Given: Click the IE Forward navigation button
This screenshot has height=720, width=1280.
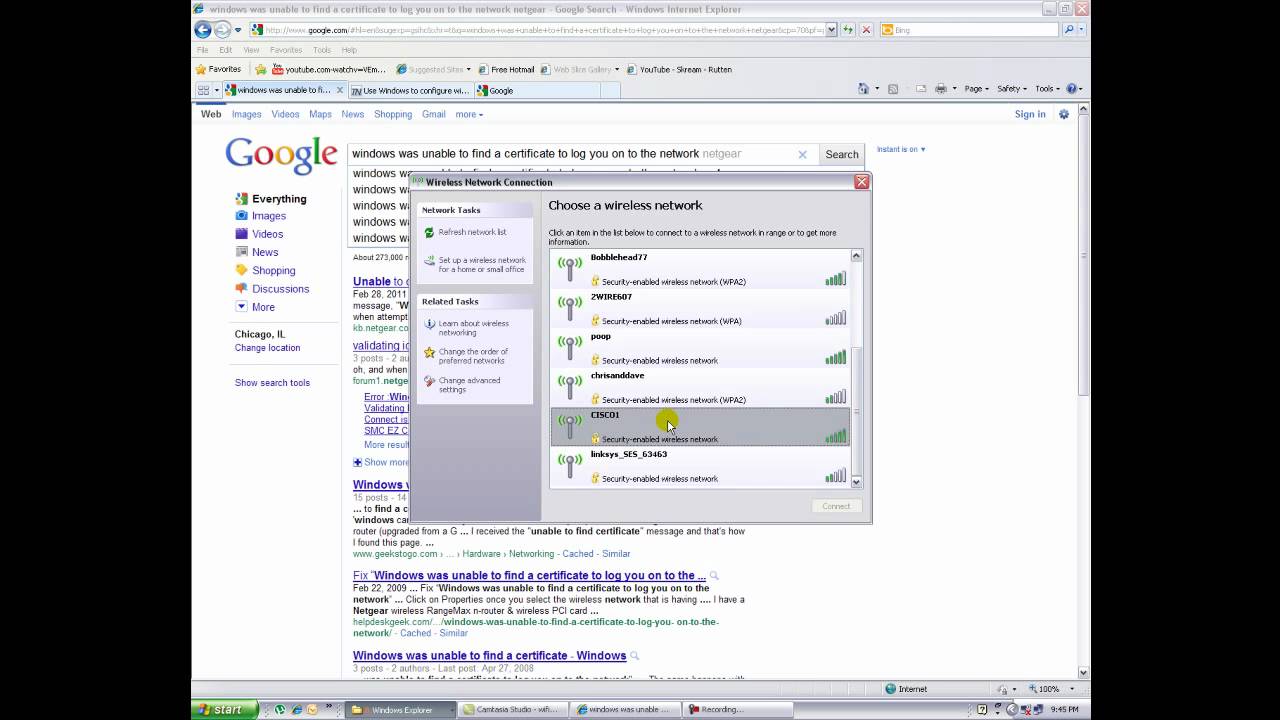Looking at the screenshot, I should pyautogui.click(x=223, y=30).
